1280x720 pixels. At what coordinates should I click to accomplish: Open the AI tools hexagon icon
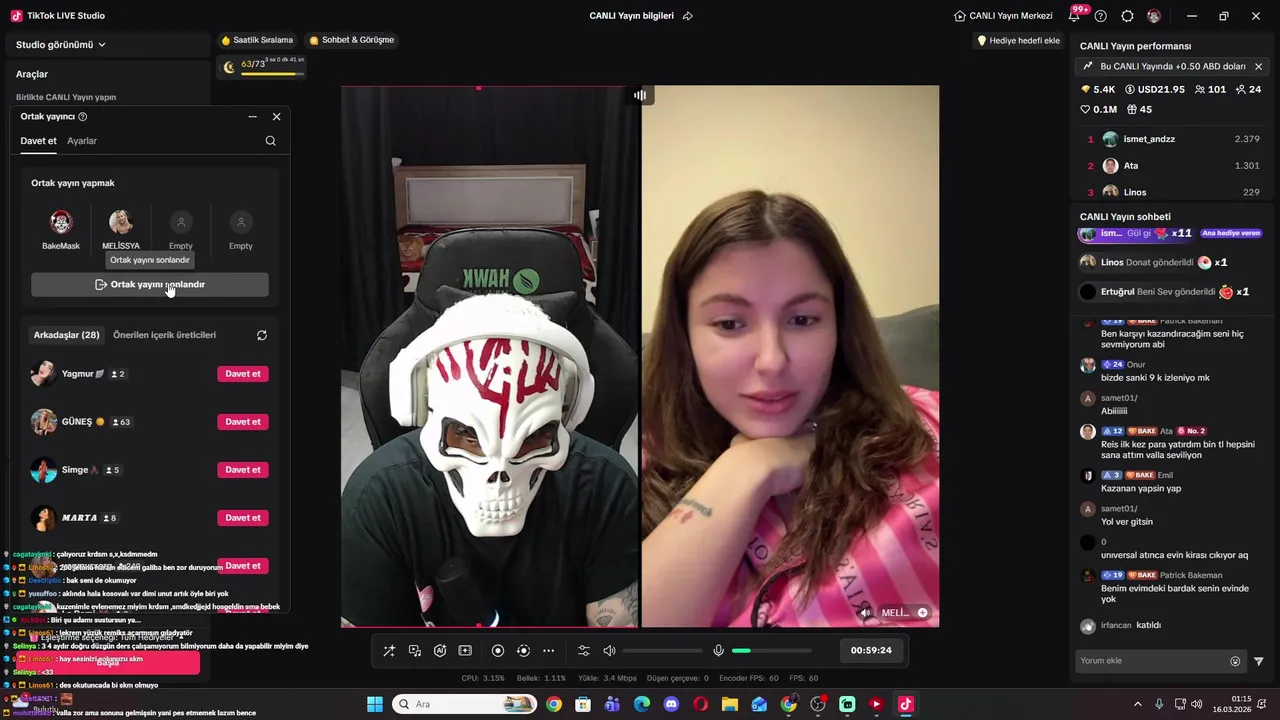tap(440, 651)
